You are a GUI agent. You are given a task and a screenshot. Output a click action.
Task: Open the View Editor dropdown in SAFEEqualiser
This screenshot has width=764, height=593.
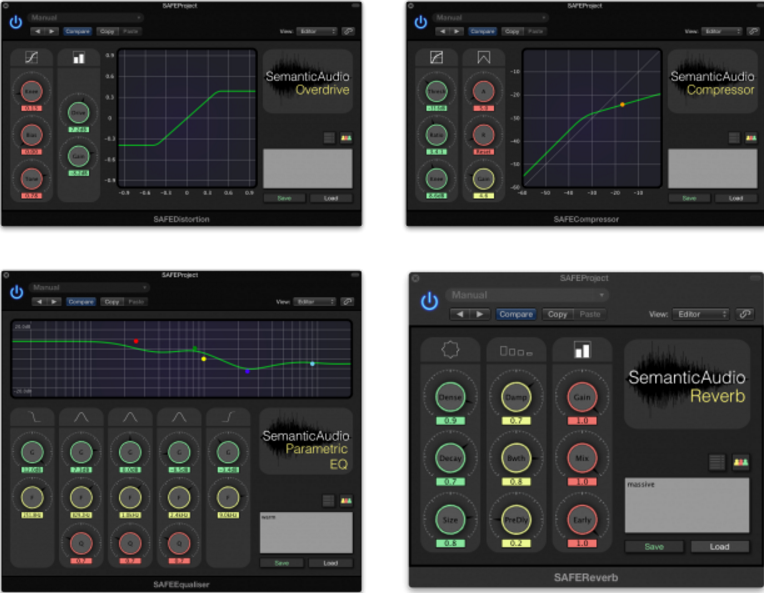315,302
